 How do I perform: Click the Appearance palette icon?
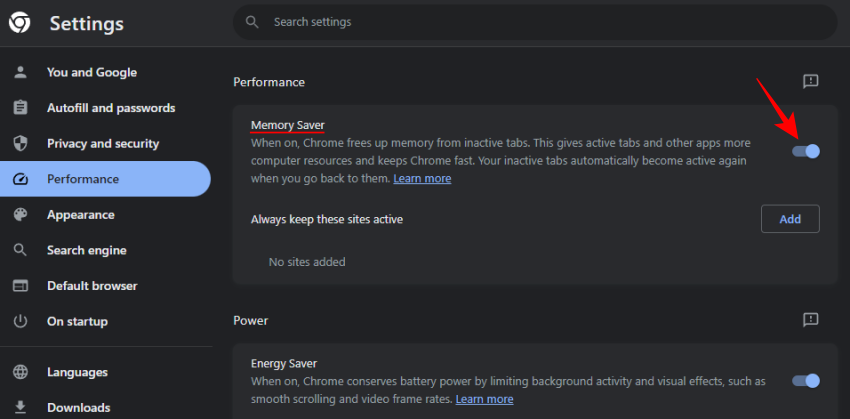click(20, 215)
